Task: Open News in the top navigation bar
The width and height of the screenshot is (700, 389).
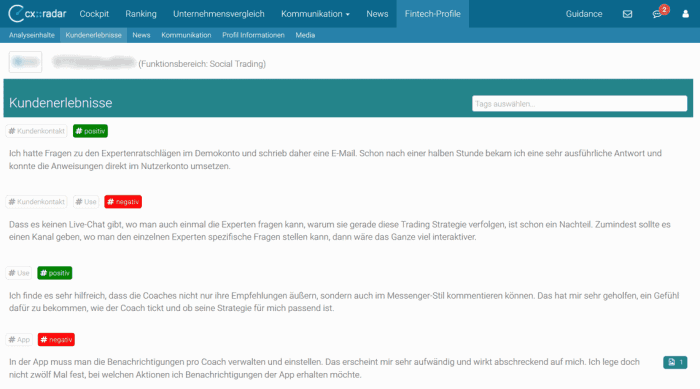Action: (x=377, y=14)
